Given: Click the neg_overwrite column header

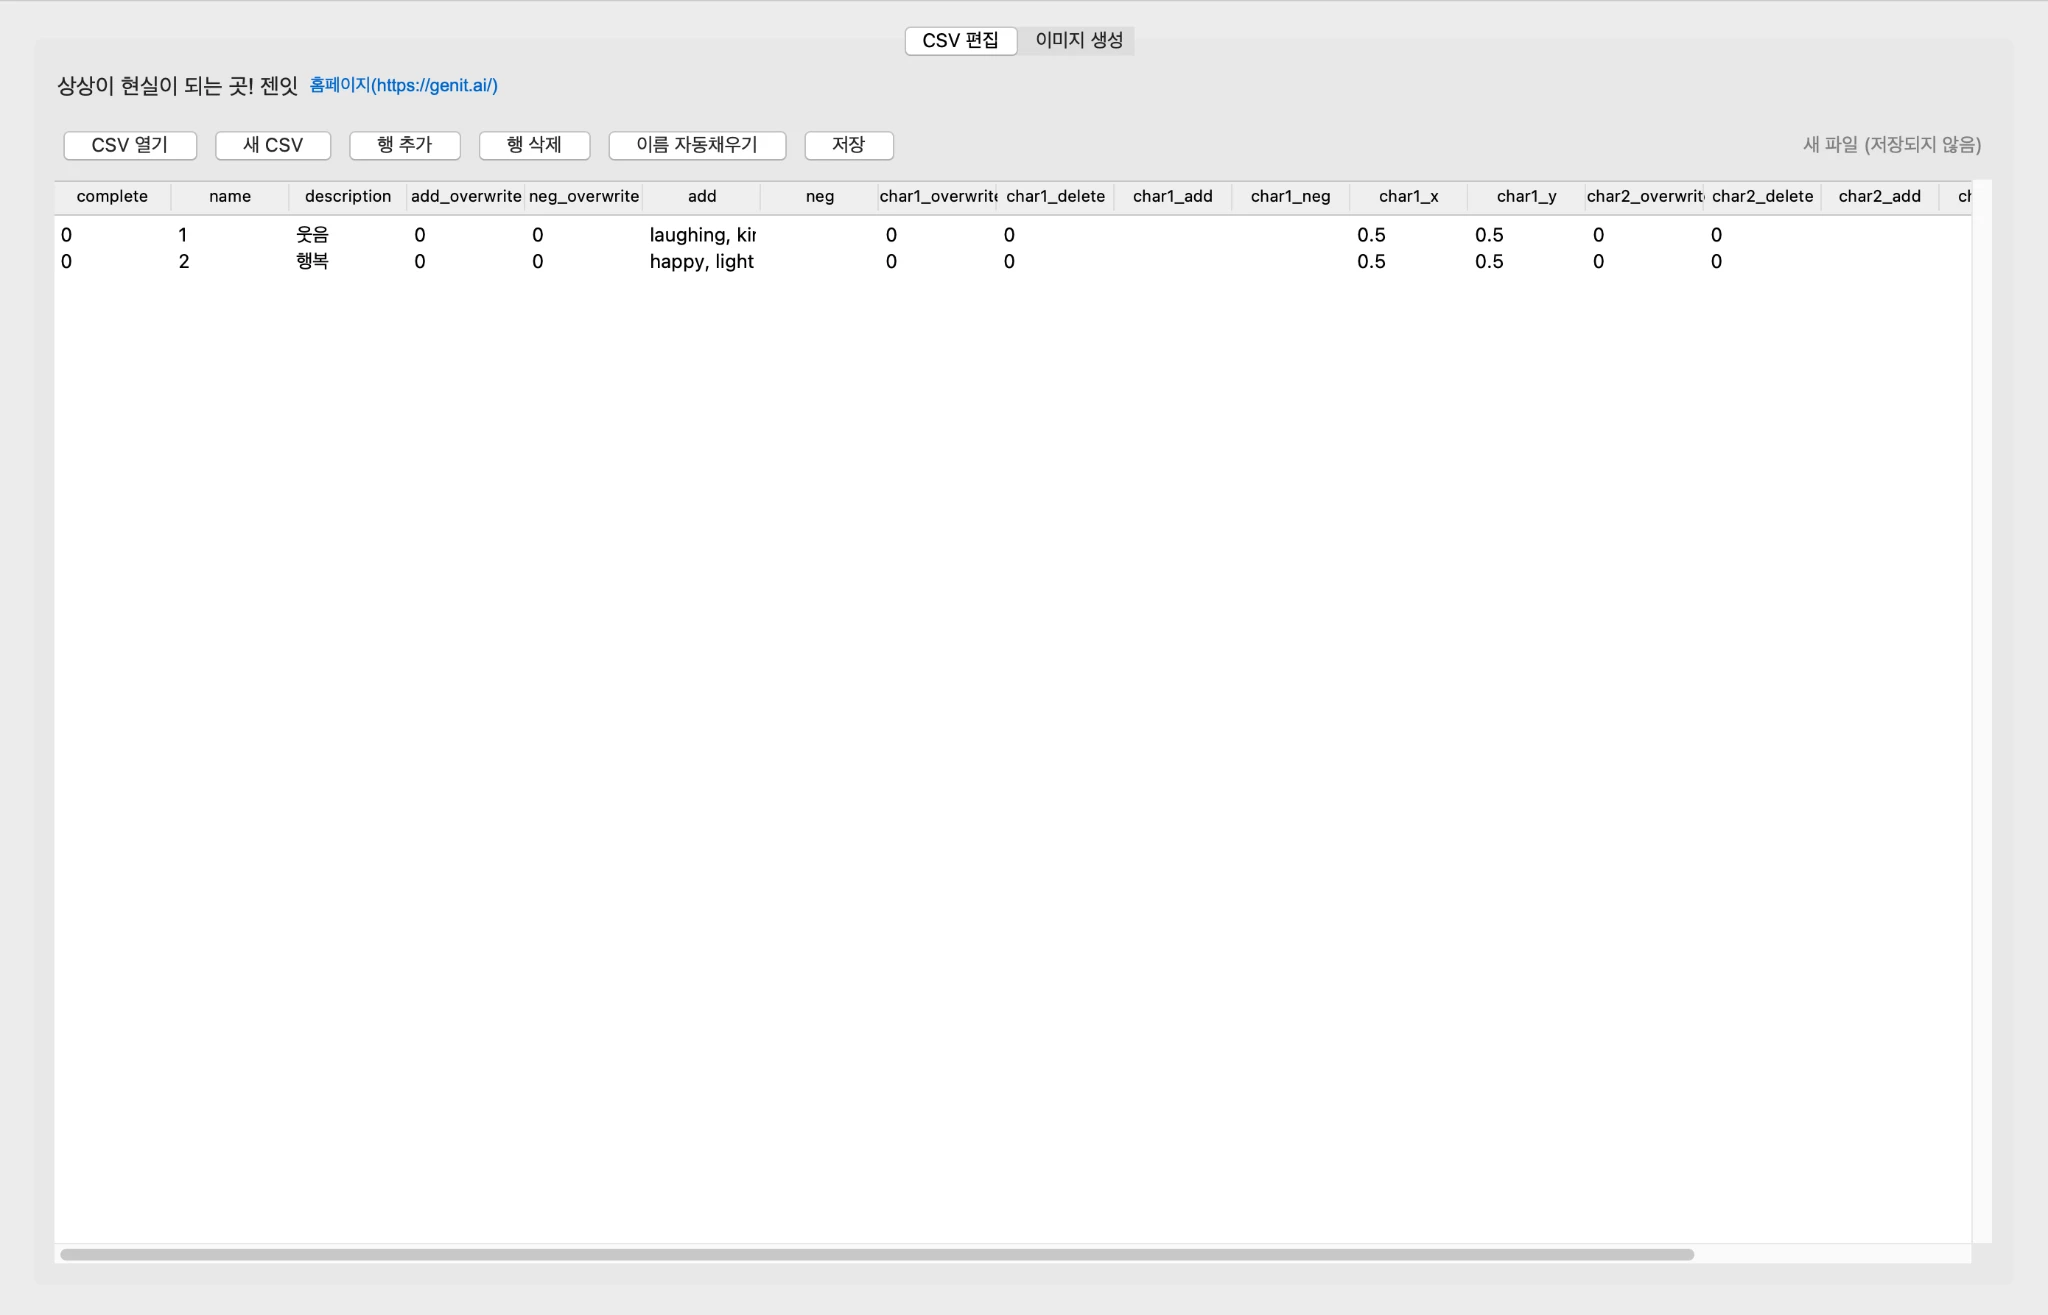Looking at the screenshot, I should click(583, 196).
